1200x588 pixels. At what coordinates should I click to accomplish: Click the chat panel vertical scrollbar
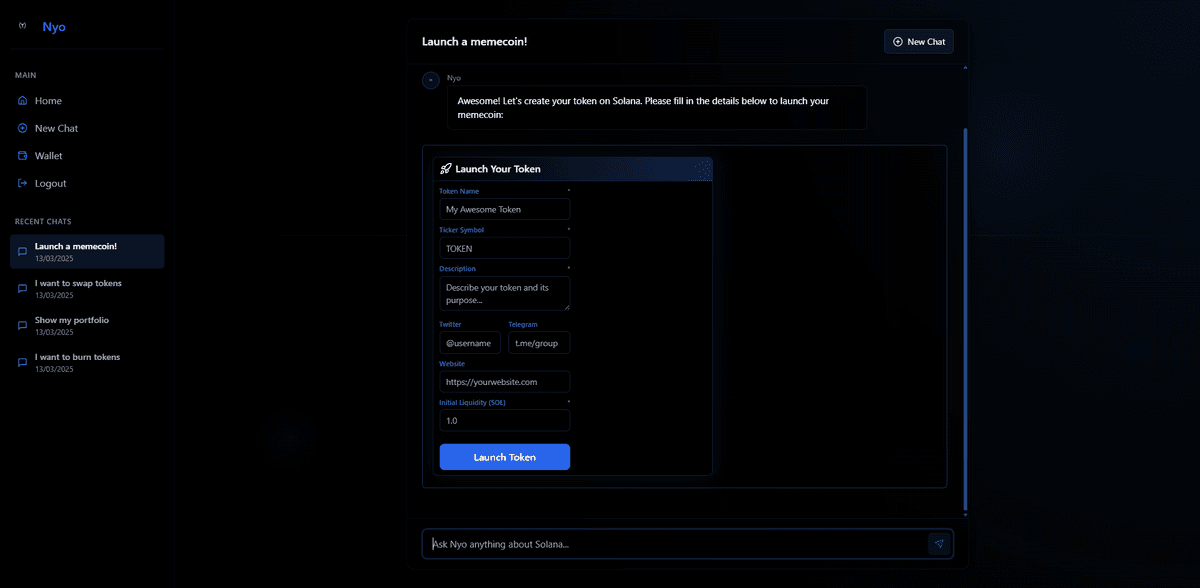point(965,318)
